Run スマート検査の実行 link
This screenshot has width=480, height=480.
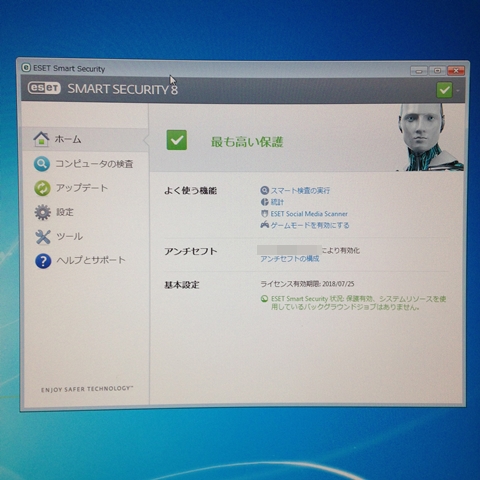(300, 191)
